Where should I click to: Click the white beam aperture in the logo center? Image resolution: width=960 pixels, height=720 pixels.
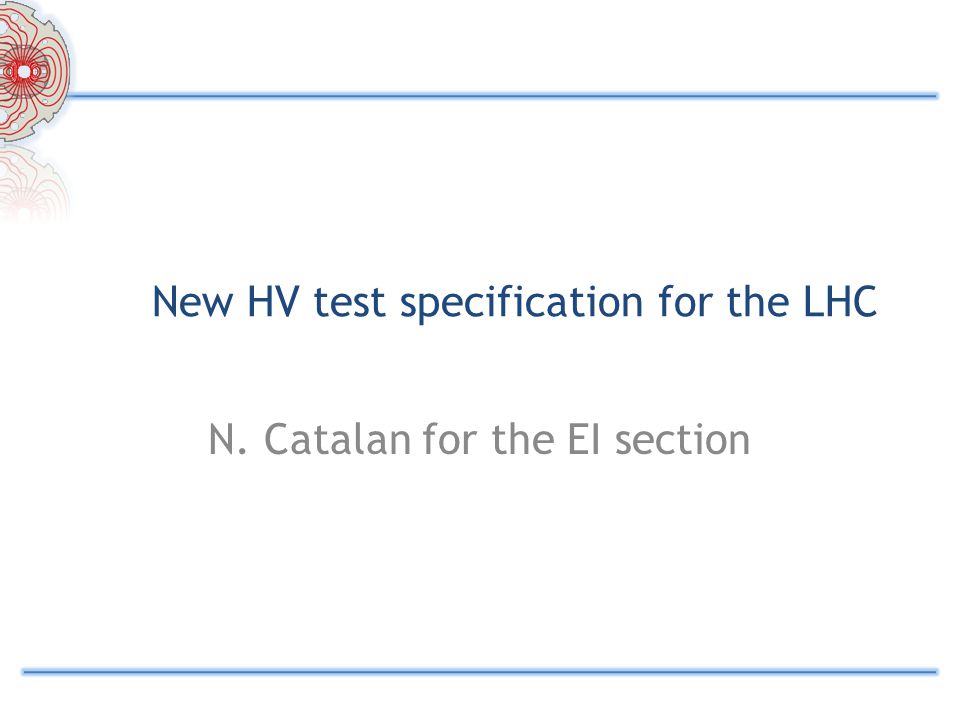[24, 72]
